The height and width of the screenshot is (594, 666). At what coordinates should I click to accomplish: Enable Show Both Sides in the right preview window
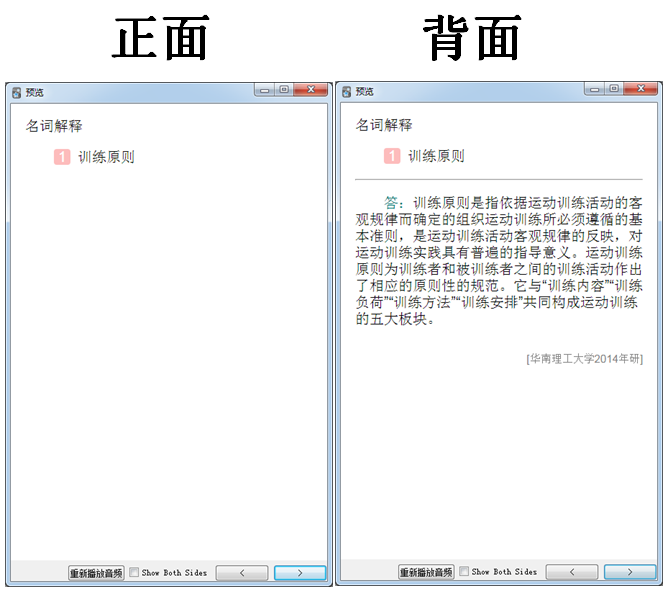(x=464, y=571)
